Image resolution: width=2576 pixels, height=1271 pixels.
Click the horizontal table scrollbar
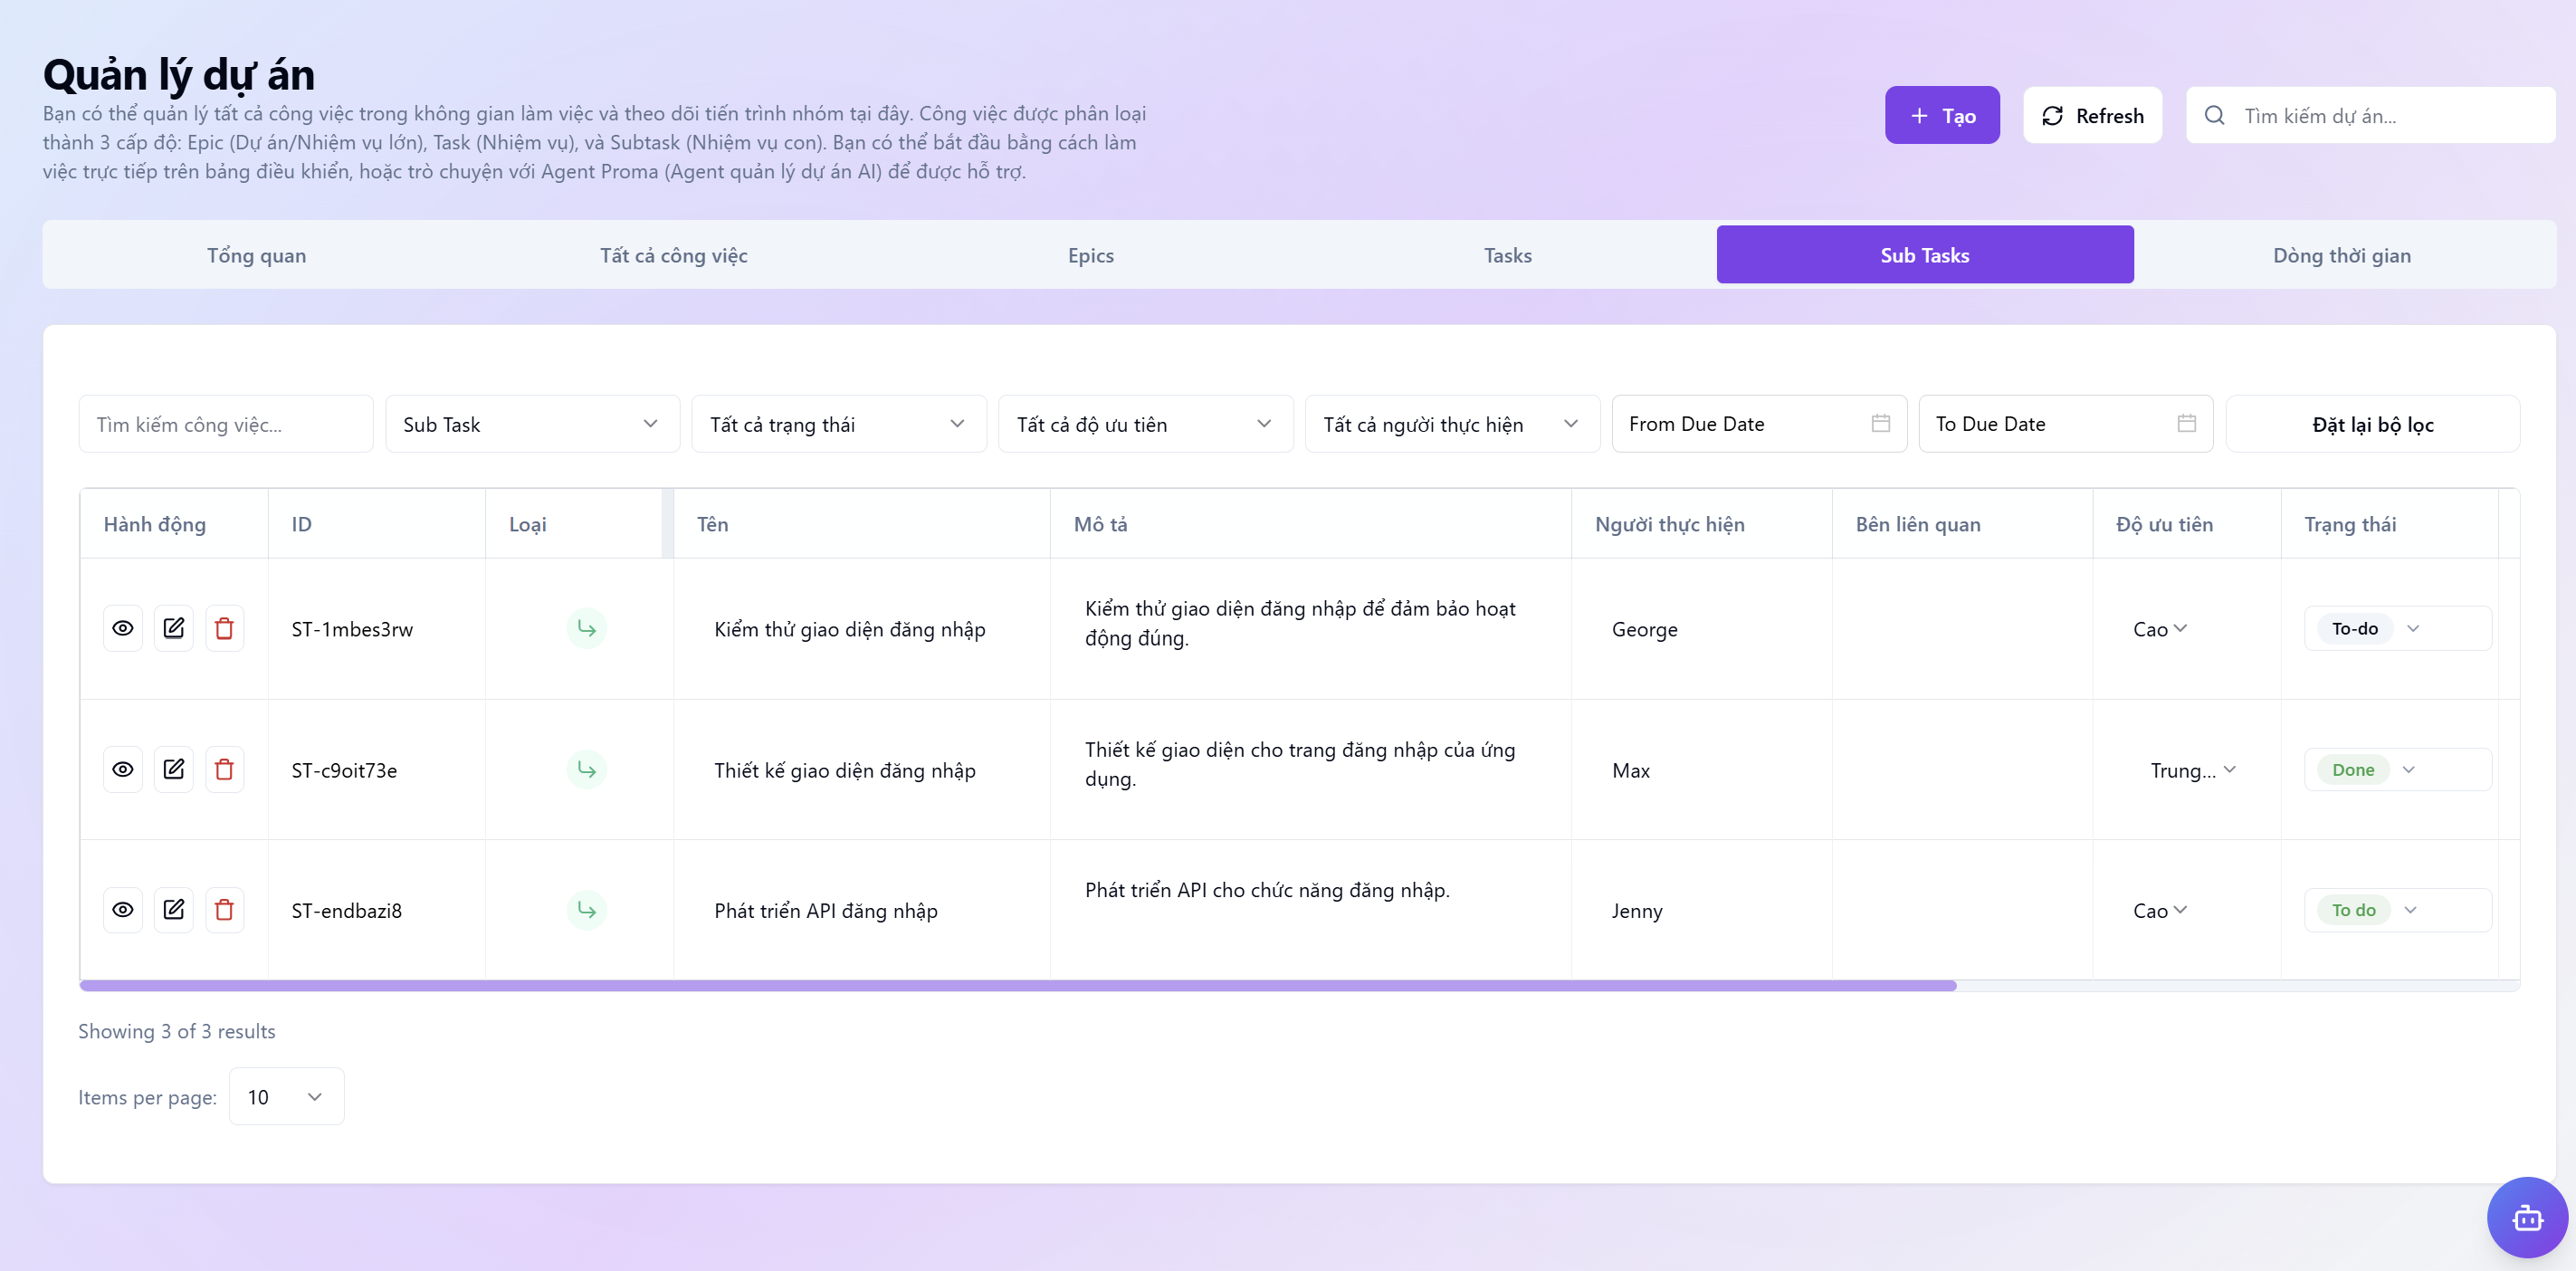tap(1017, 986)
